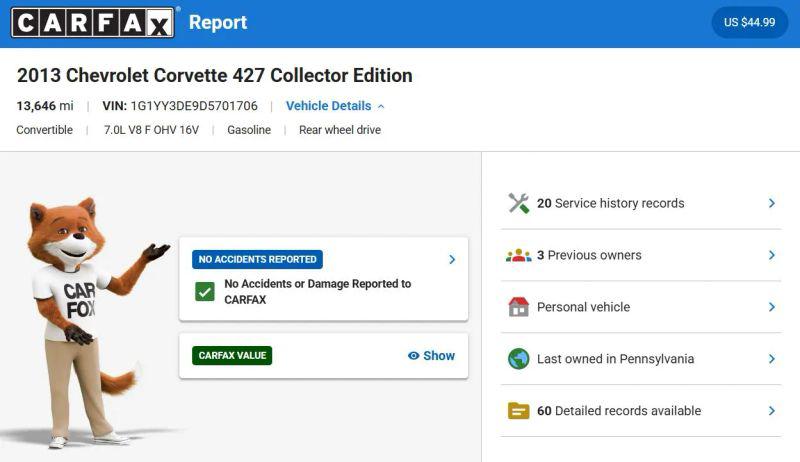Screen dimensions: 800x462
Task: Click the VIN number 1G1YY3DE9D5701706
Action: (x=194, y=106)
